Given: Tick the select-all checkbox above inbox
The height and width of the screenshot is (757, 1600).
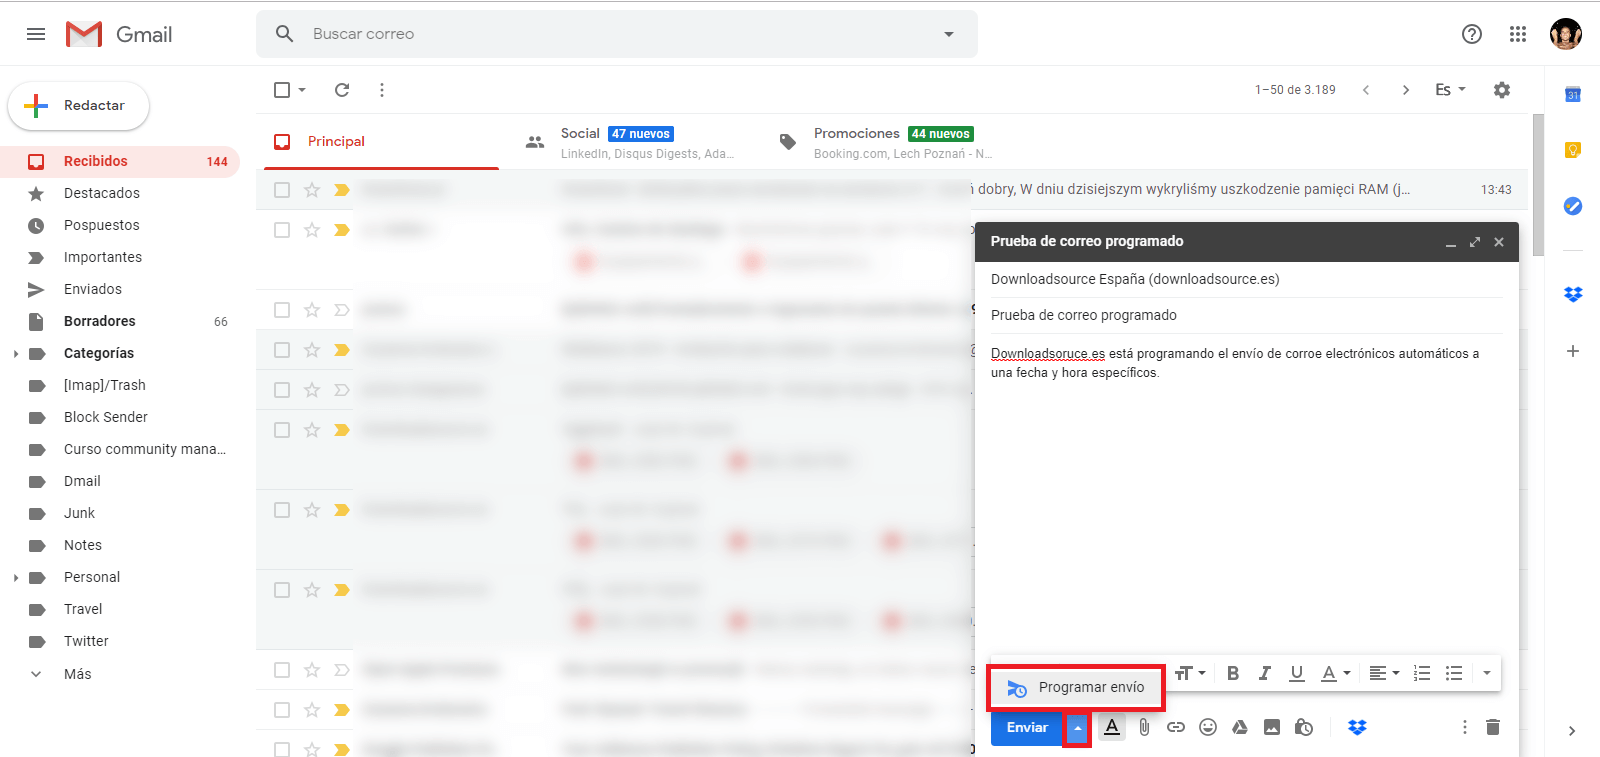Looking at the screenshot, I should [x=282, y=90].
